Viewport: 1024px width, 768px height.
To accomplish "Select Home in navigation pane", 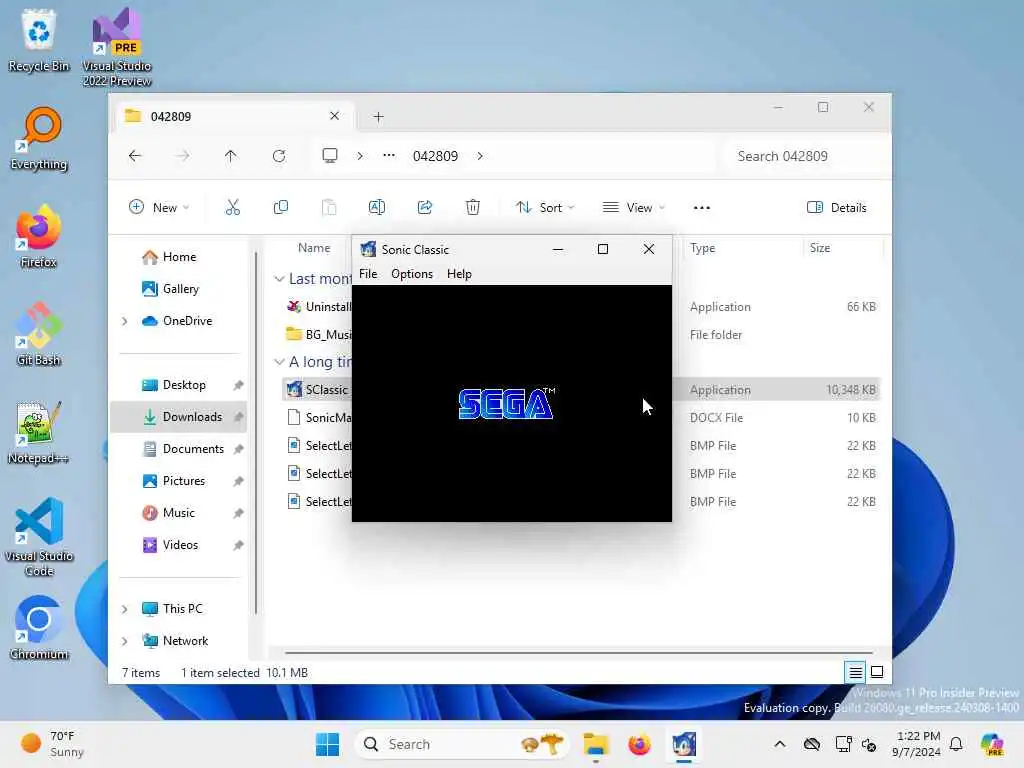I will click(179, 257).
